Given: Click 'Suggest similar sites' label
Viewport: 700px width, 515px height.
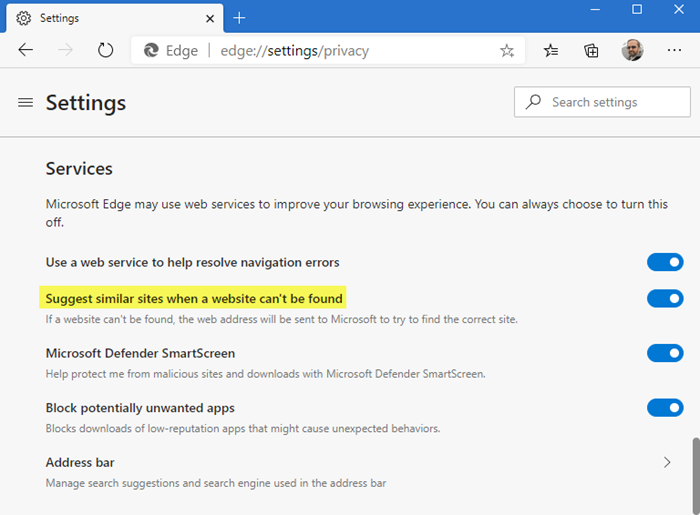Looking at the screenshot, I should click(x=194, y=299).
